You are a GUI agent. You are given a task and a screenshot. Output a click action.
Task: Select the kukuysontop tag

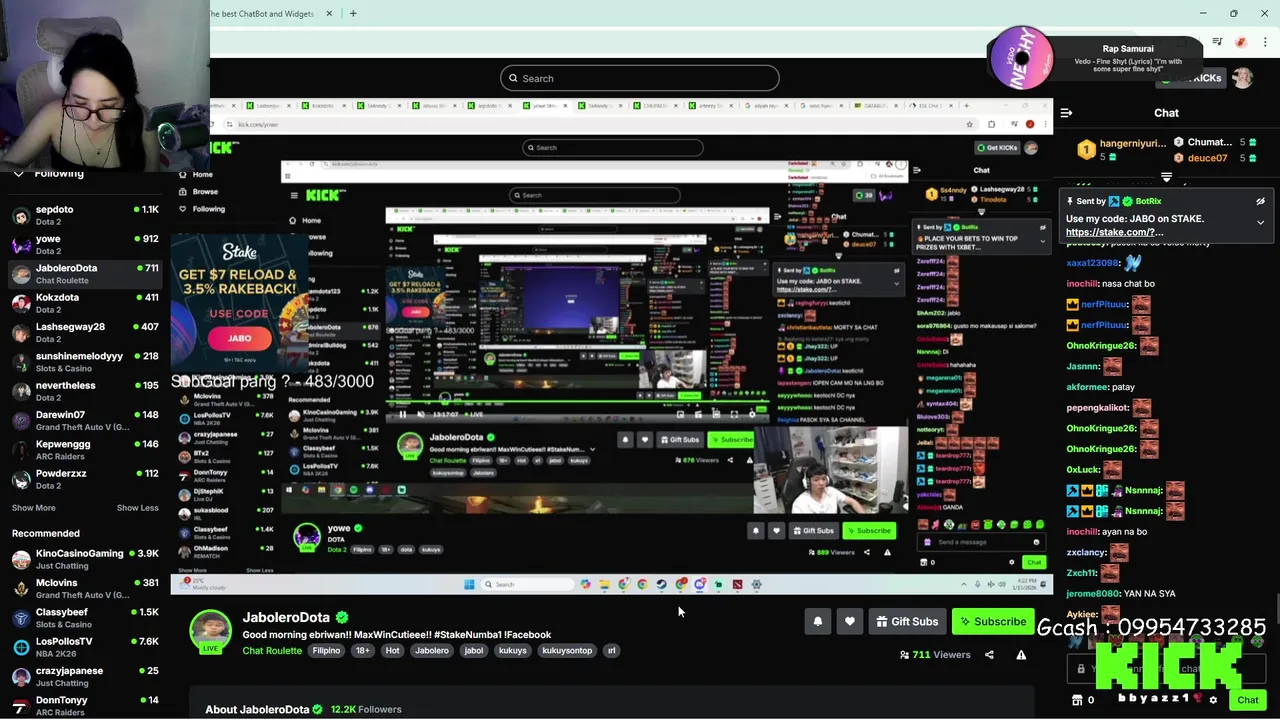pyautogui.click(x=567, y=651)
